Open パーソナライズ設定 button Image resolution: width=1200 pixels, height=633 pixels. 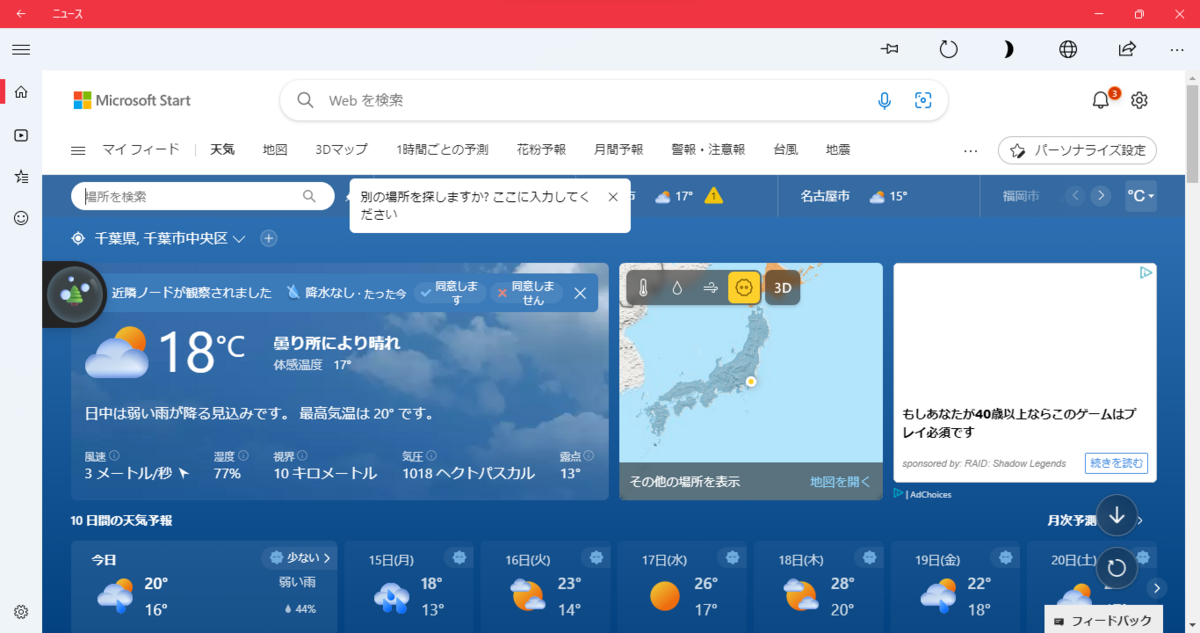[x=1077, y=150]
